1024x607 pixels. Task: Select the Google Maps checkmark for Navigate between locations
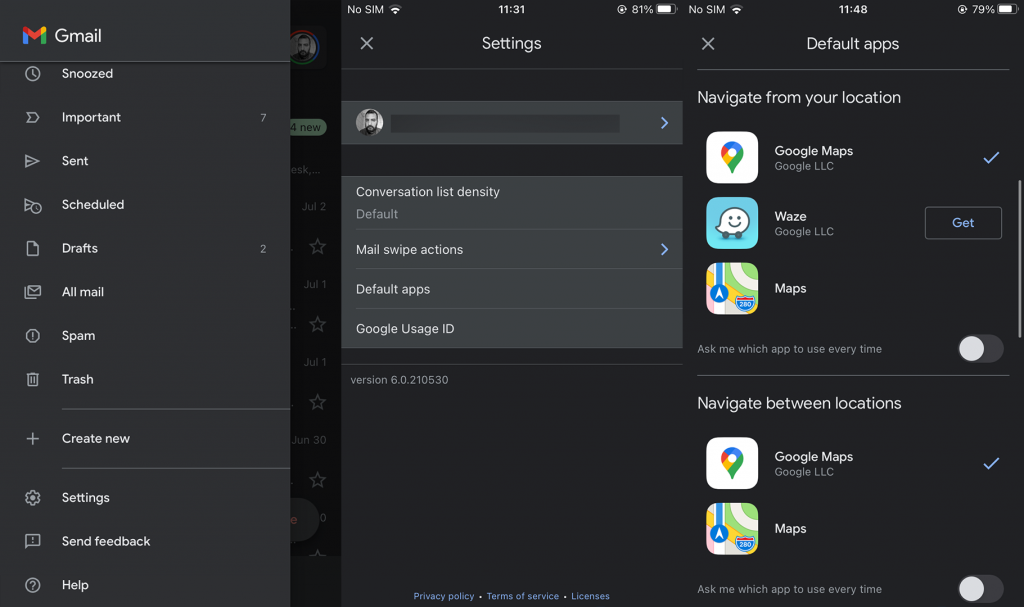tap(991, 463)
